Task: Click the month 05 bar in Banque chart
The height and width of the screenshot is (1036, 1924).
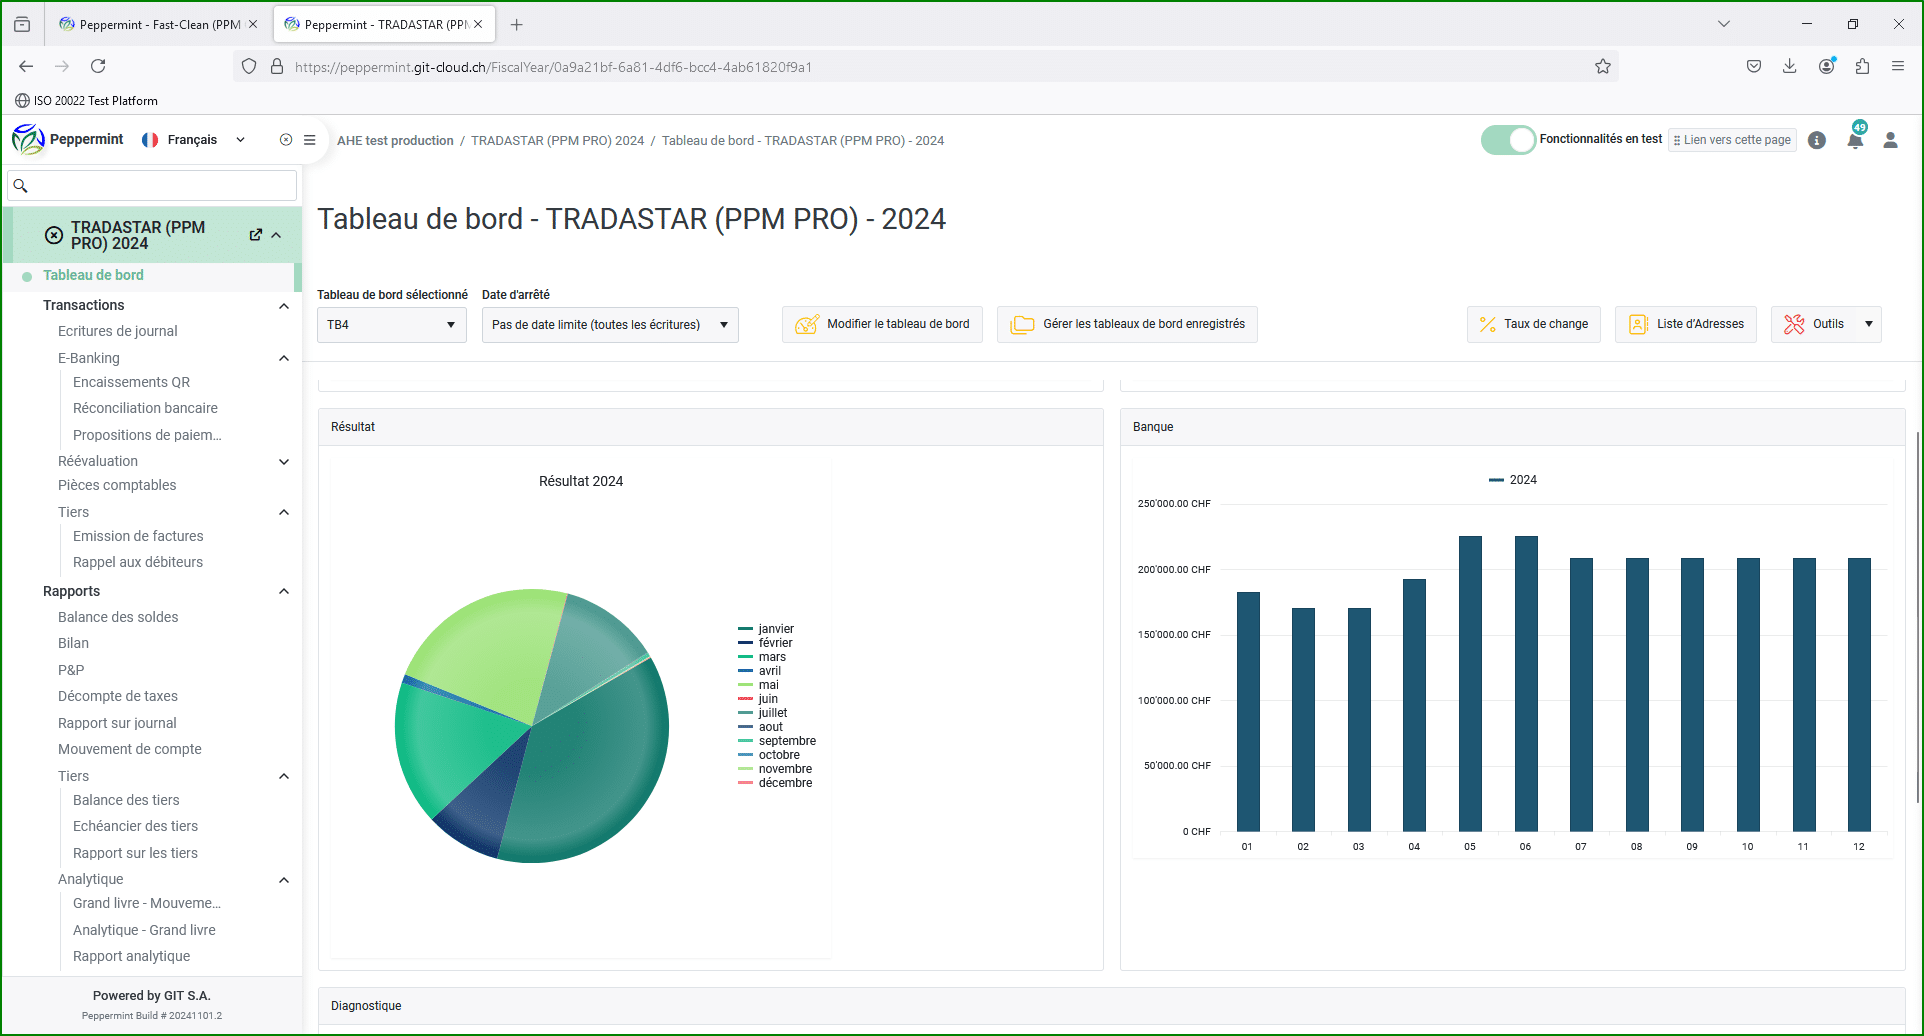Action: click(1470, 683)
